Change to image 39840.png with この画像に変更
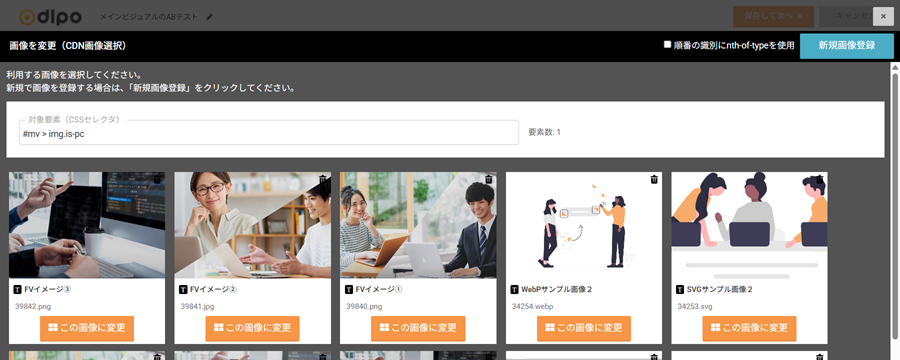900x360 pixels. (418, 328)
